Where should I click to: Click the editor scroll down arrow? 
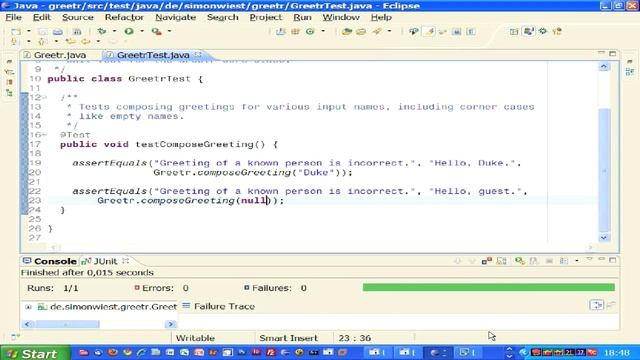coord(604,238)
